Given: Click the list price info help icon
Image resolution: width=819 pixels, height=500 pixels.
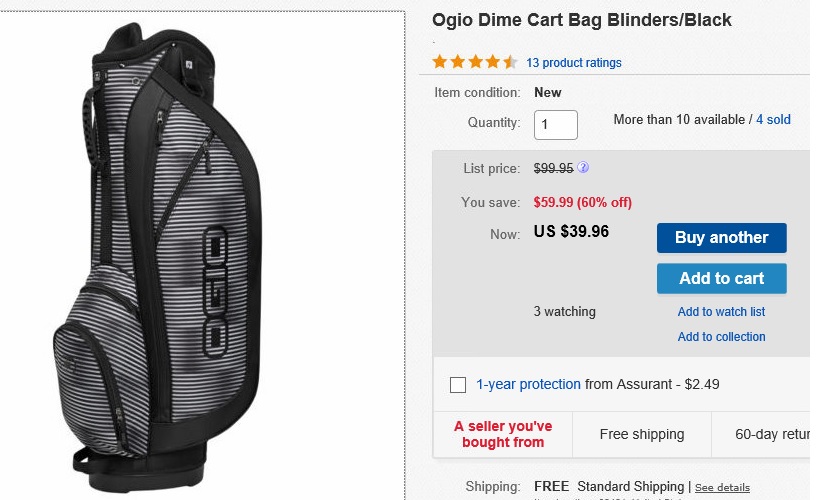Looking at the screenshot, I should tap(583, 168).
